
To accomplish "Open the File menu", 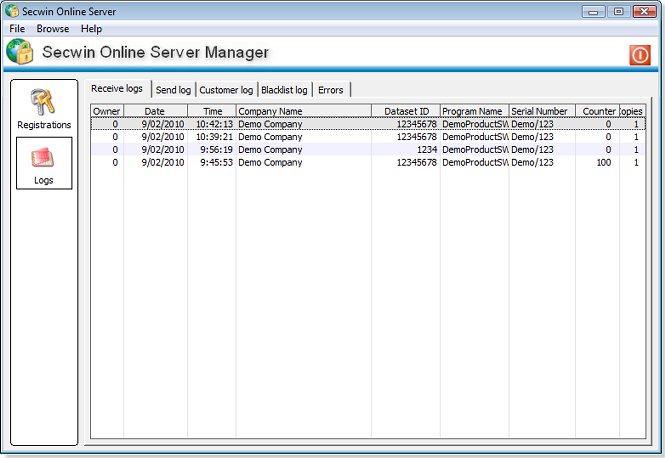I will (x=17, y=29).
